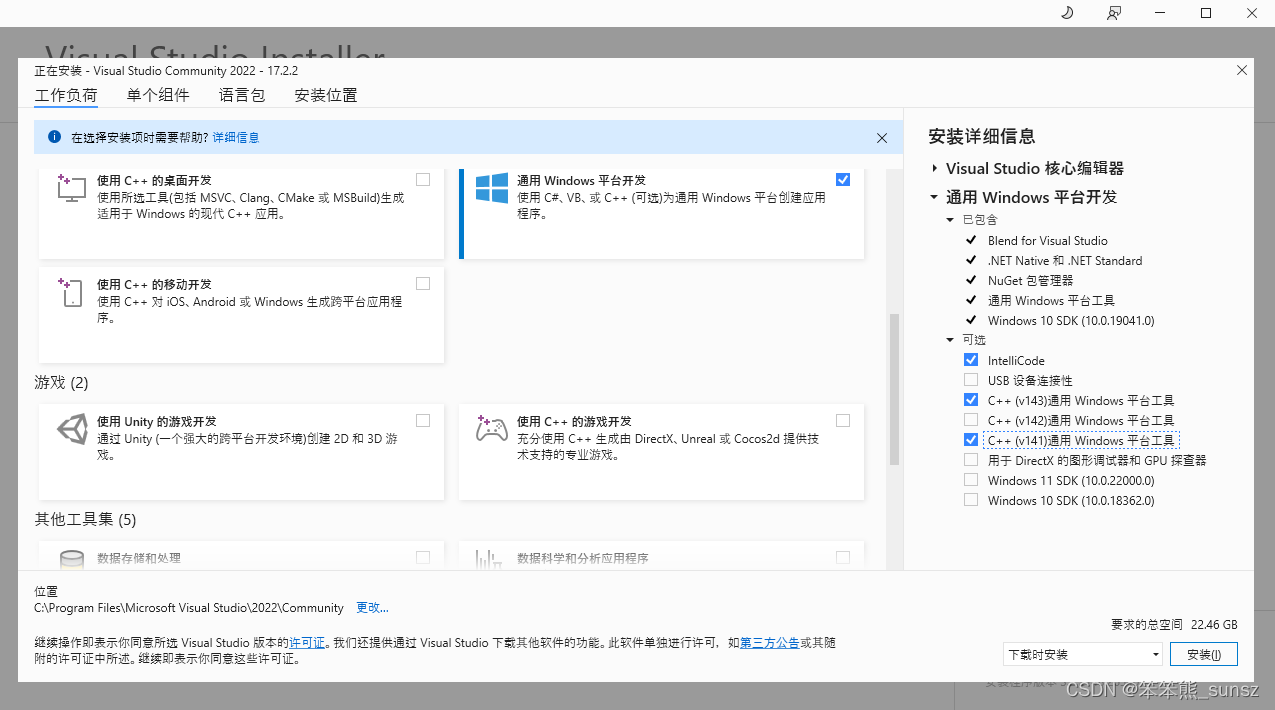Enable C++ (v142) 通用 Windows 平台工具
Viewport: 1275px width, 710px height.
[x=971, y=420]
